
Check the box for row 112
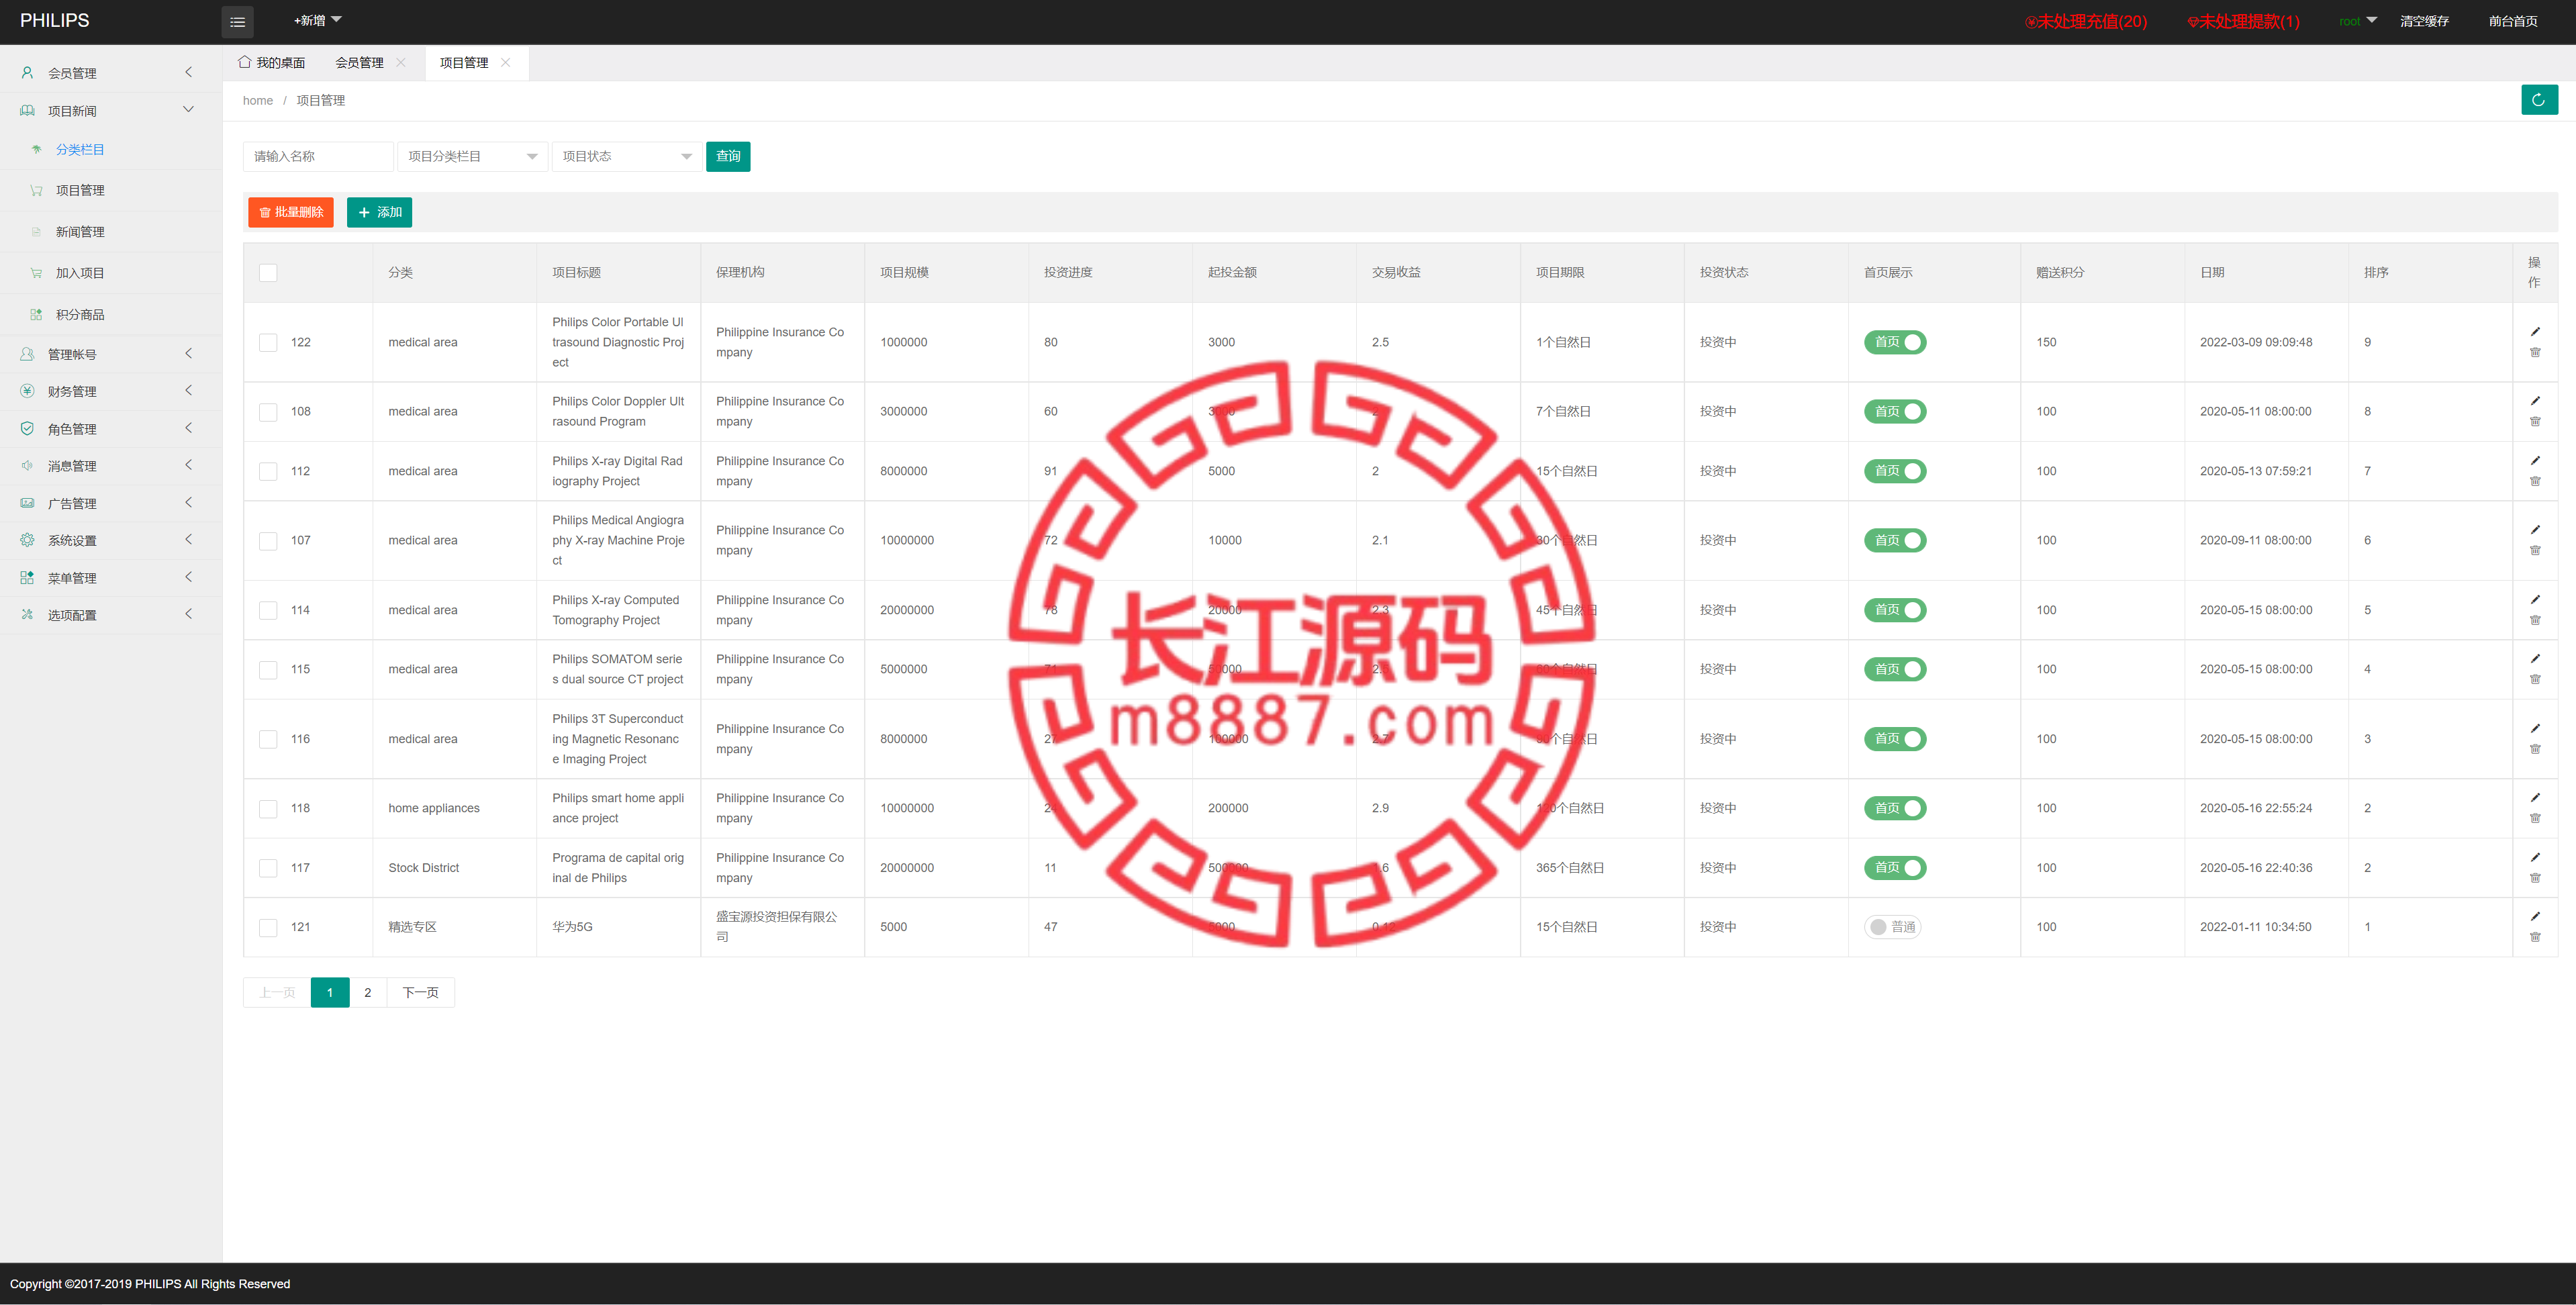[x=268, y=471]
